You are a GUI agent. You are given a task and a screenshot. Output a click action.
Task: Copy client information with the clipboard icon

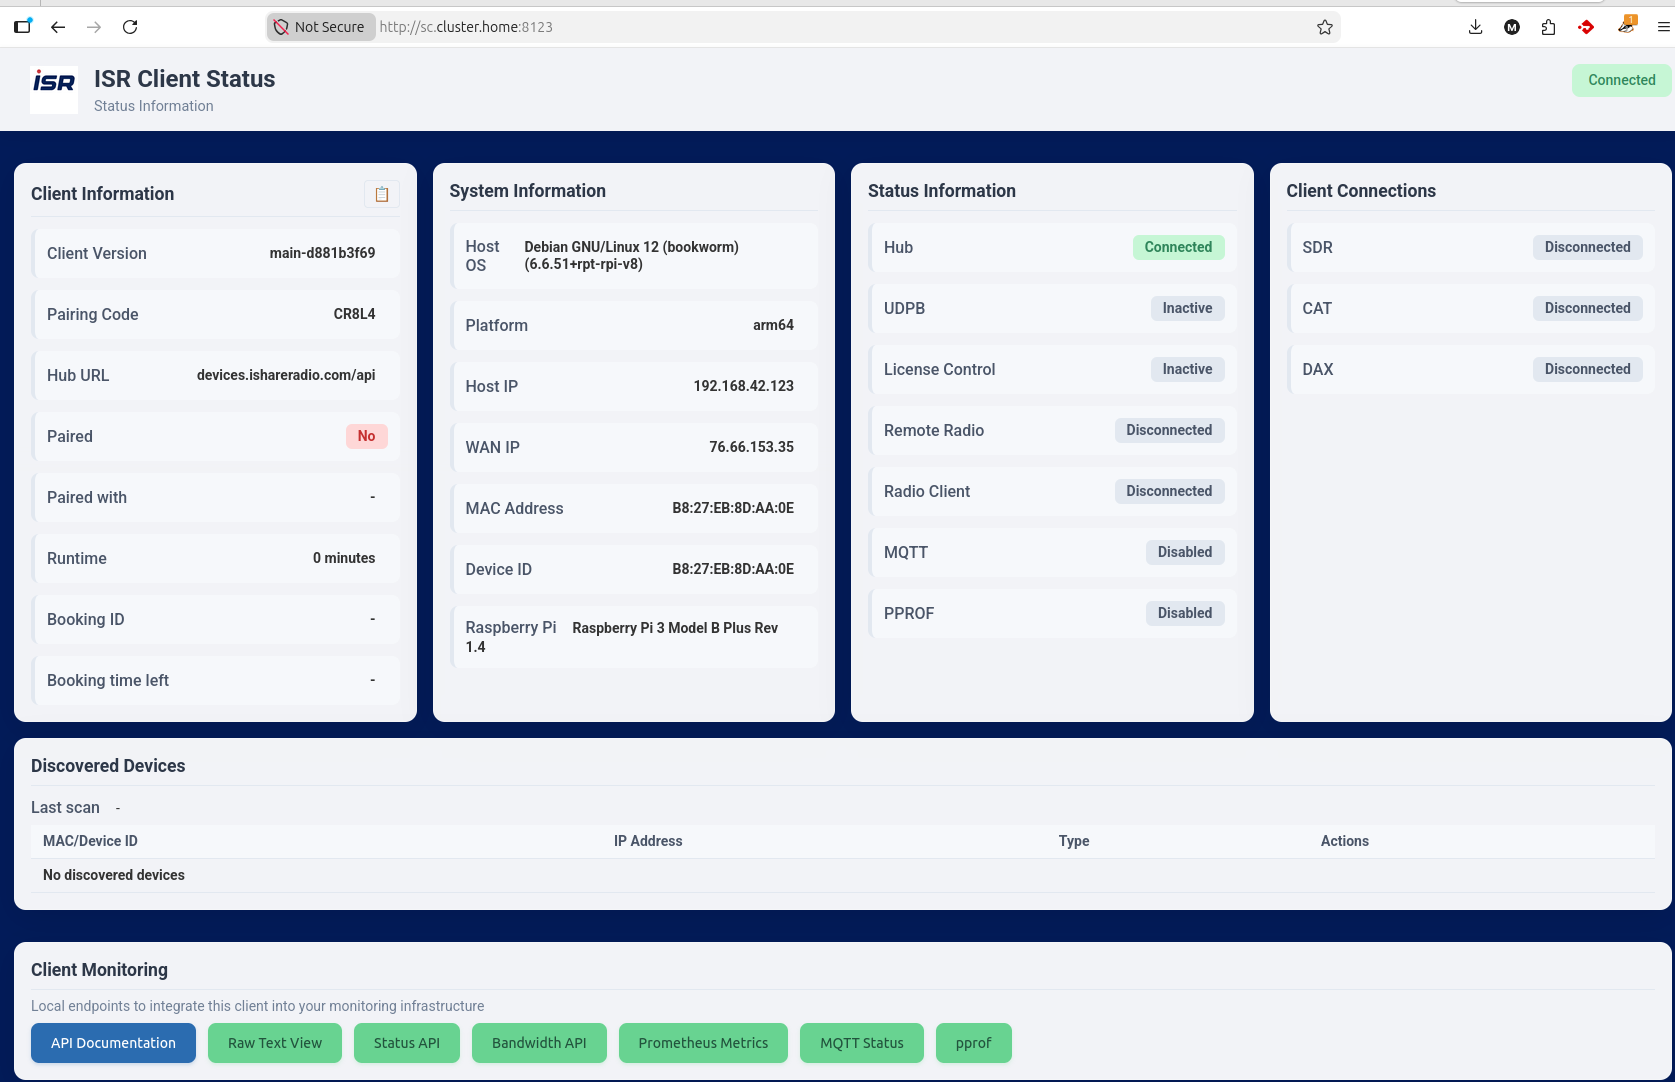coord(381,194)
